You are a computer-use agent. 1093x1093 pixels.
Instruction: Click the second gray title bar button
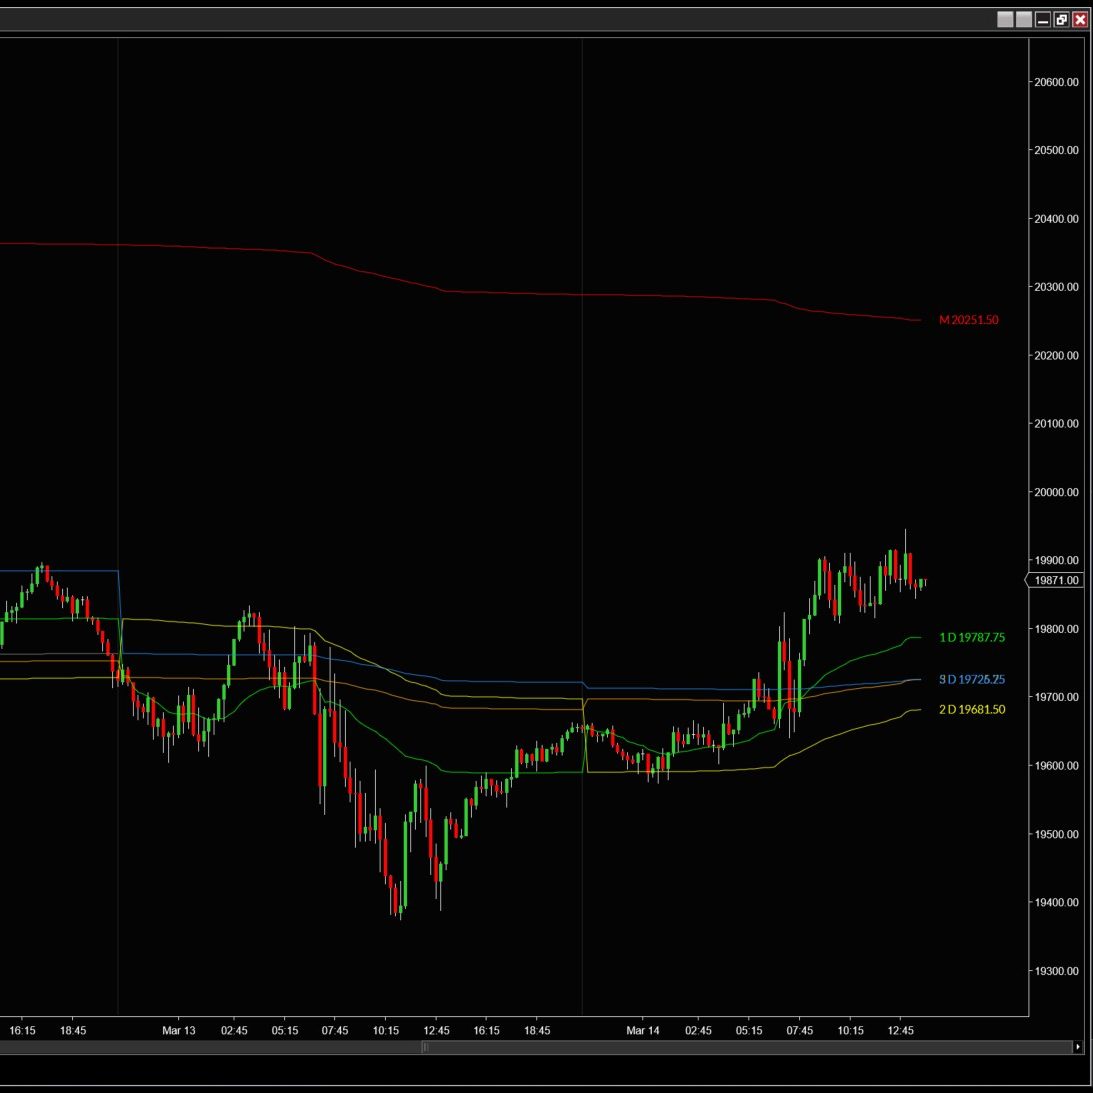pos(1024,19)
